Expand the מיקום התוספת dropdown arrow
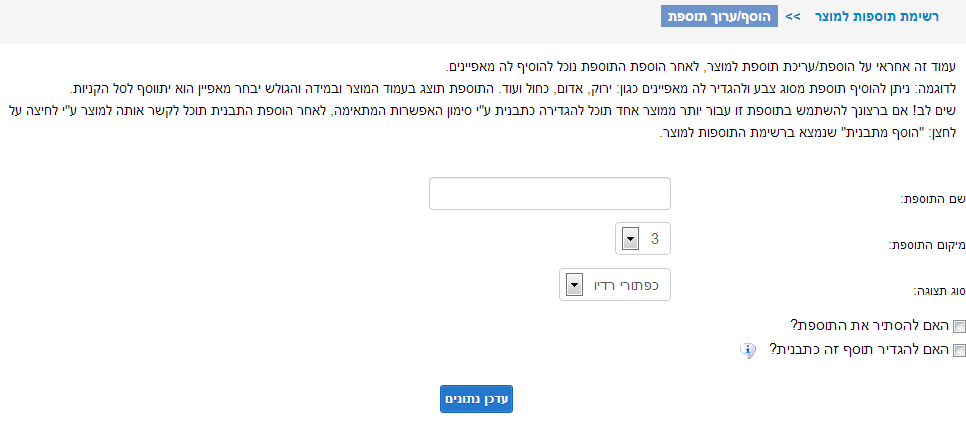Viewport: 966px width, 427px height. click(x=631, y=239)
